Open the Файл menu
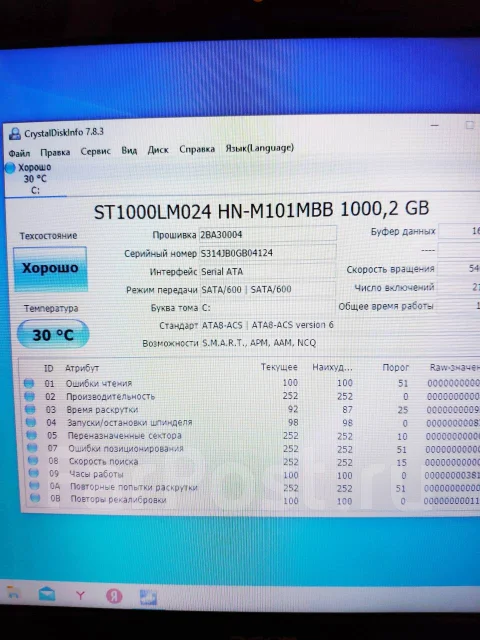 [19, 153]
